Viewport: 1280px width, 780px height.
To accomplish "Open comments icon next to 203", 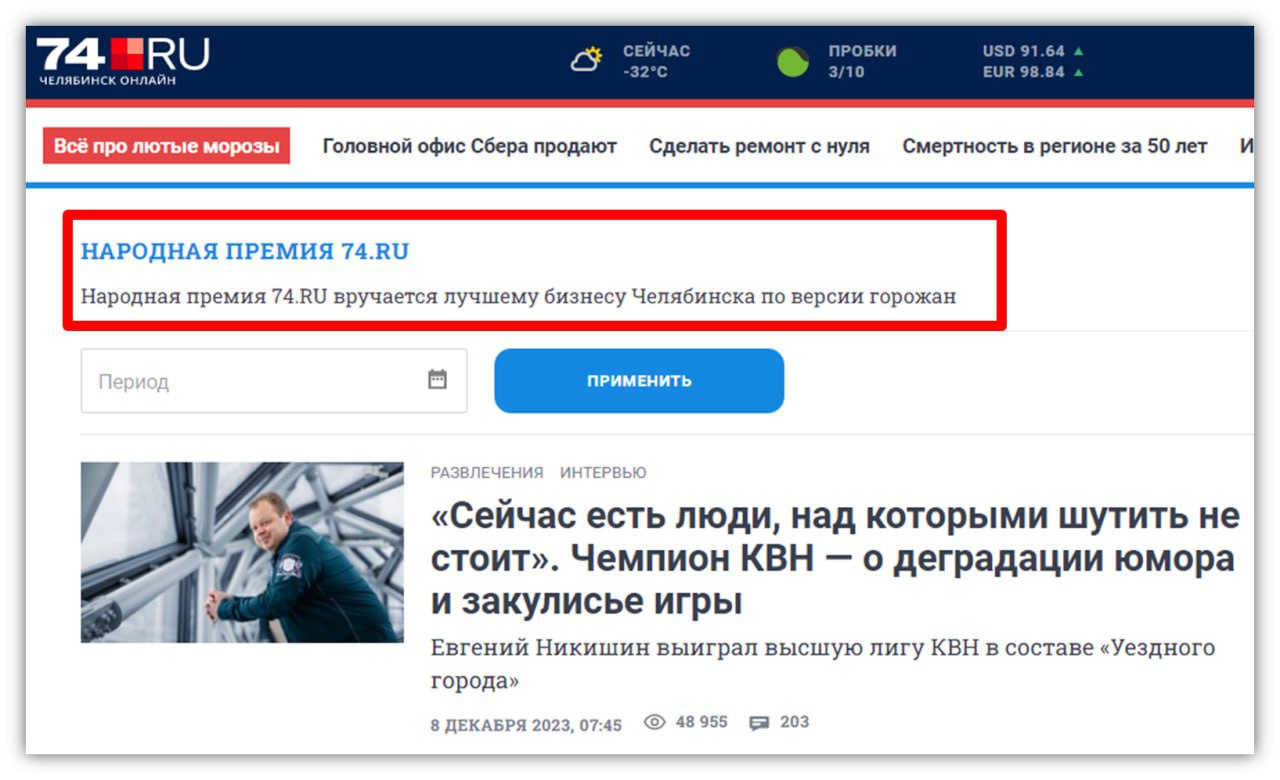I will coord(759,722).
